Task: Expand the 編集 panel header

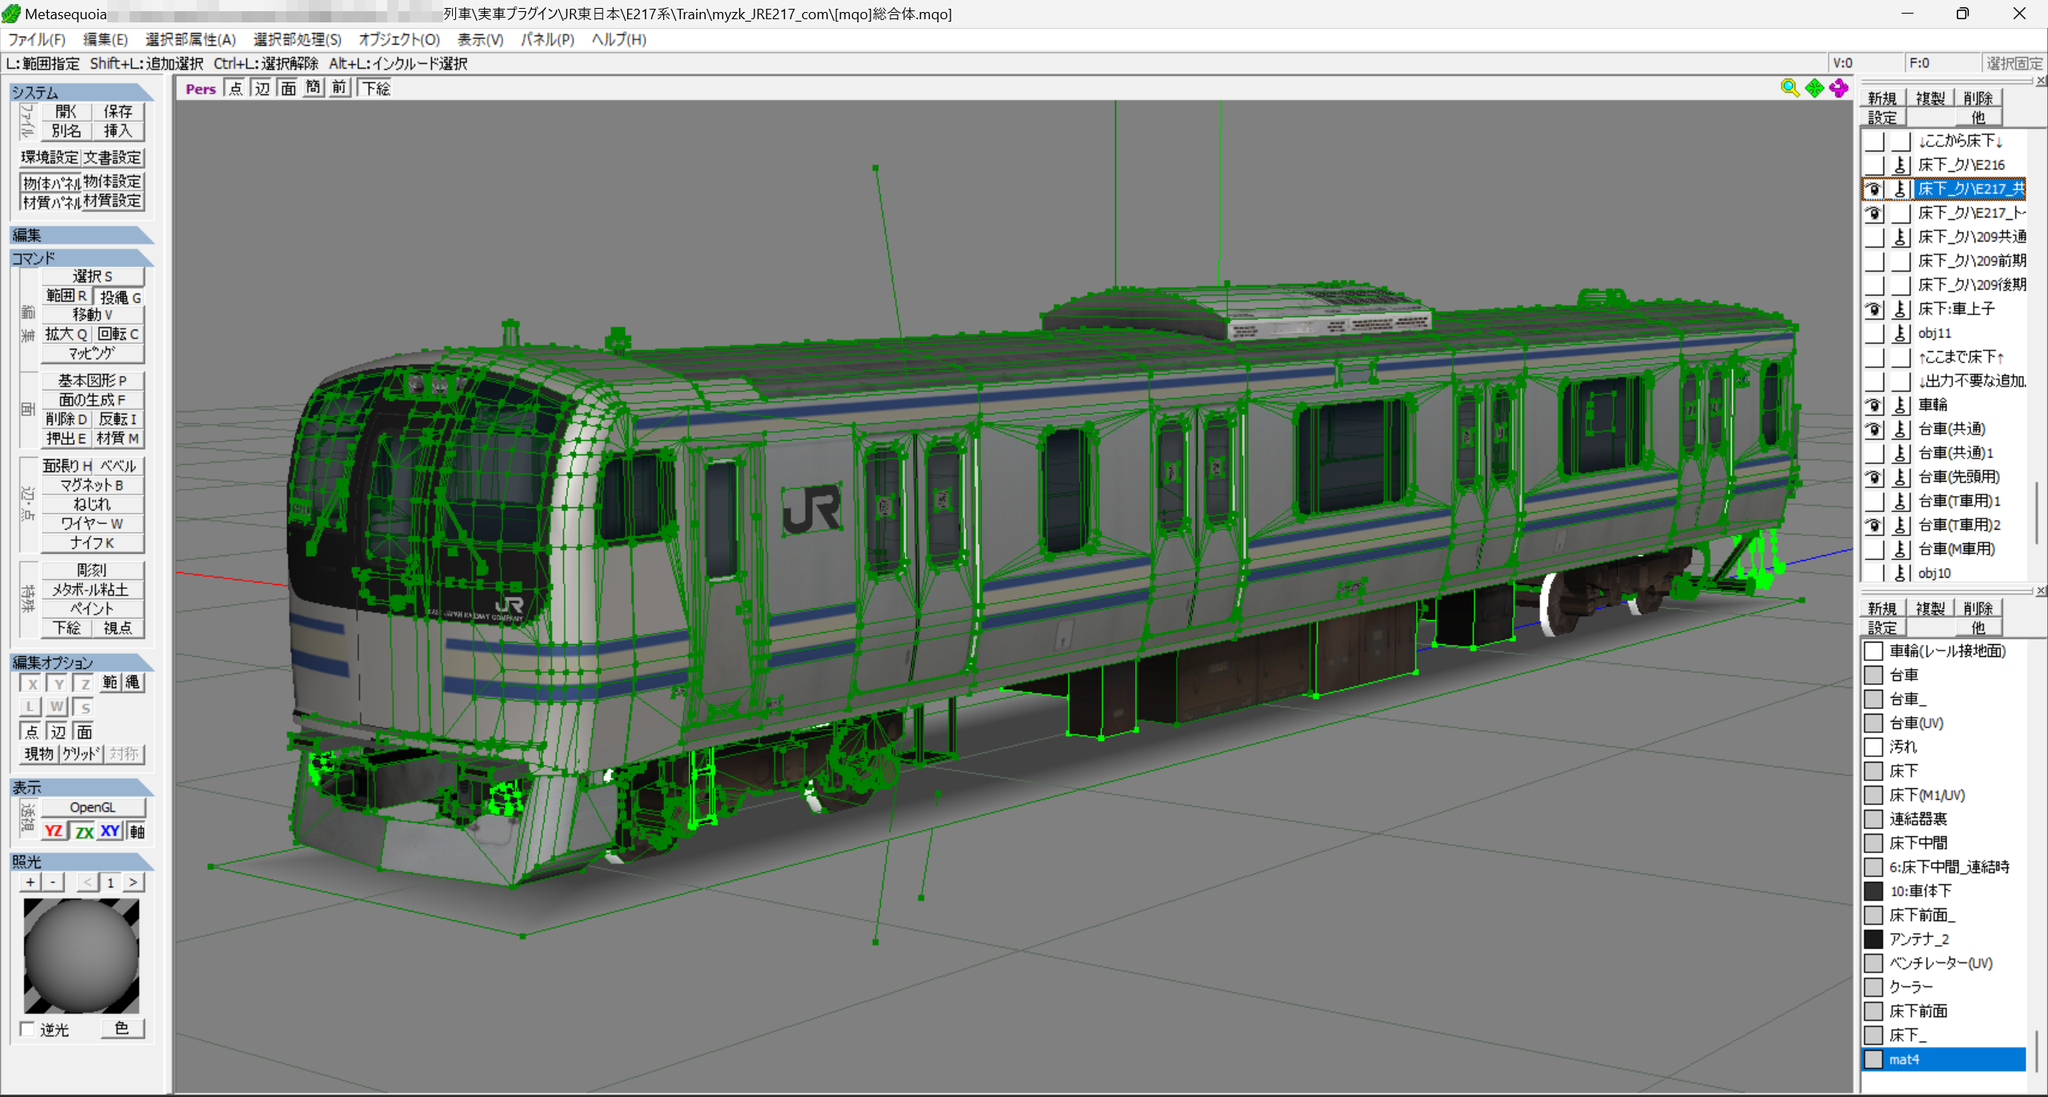Action: pos(82,235)
